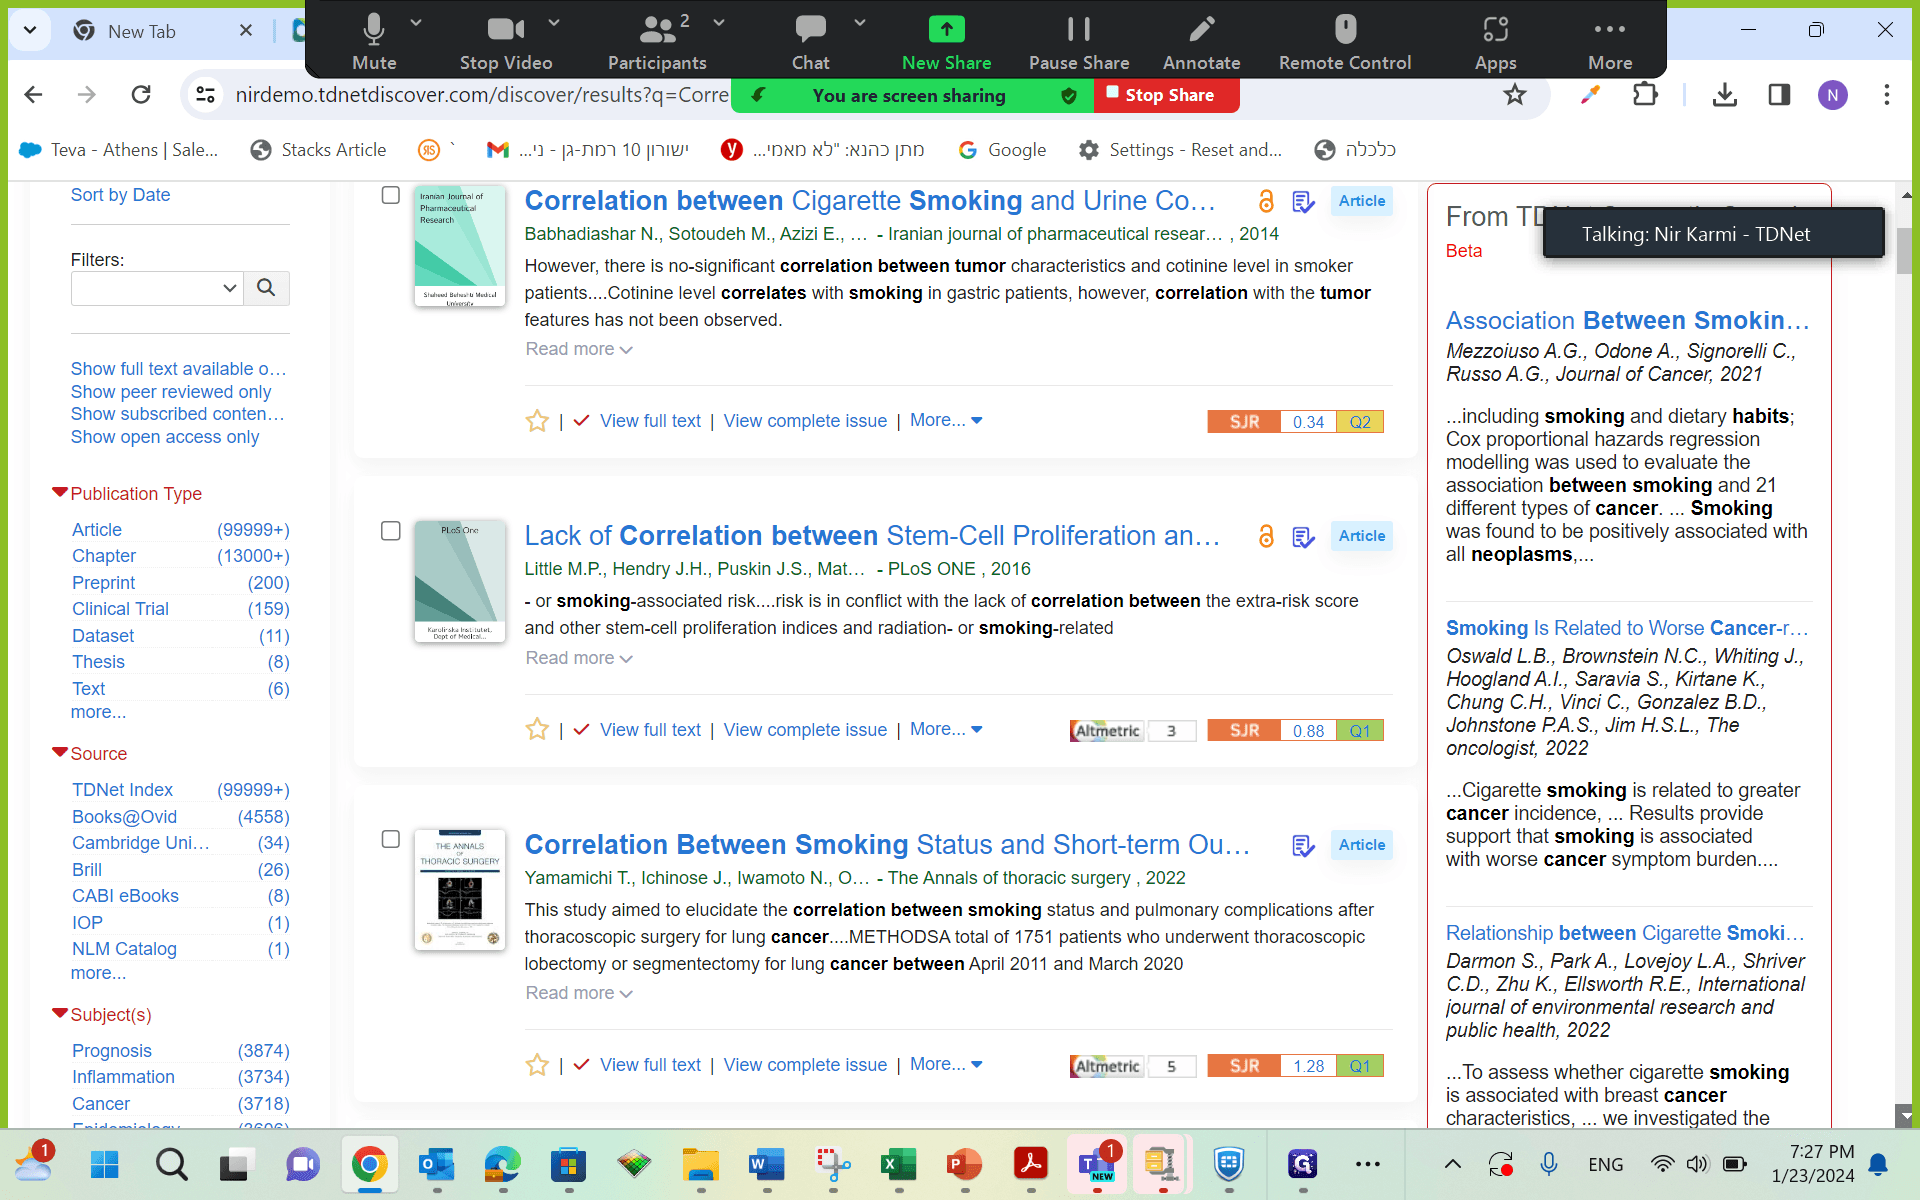The width and height of the screenshot is (1920, 1200).
Task: Open Settings - Reset bookmark
Action: pyautogui.click(x=1180, y=150)
